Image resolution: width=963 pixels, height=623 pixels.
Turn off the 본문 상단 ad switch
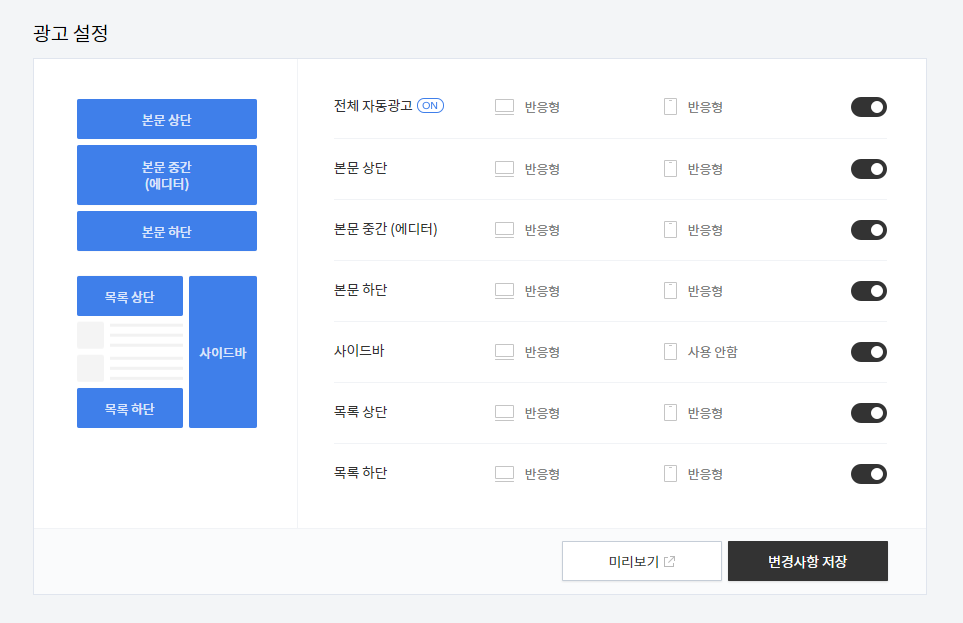point(868,168)
